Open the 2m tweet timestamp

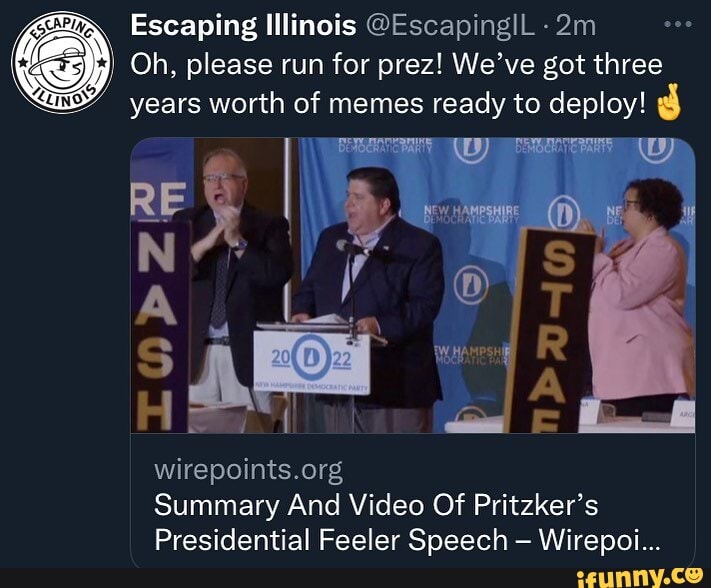[575, 26]
